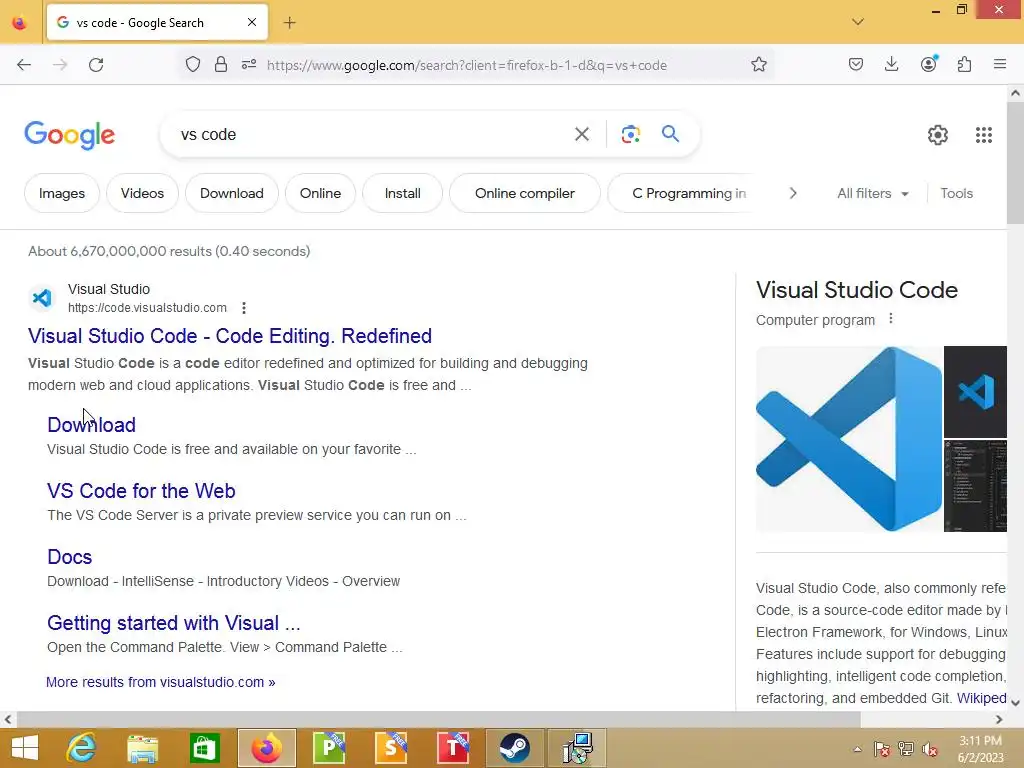Open the large Visual Studio Code logo image
The height and width of the screenshot is (768, 1024).
849,439
